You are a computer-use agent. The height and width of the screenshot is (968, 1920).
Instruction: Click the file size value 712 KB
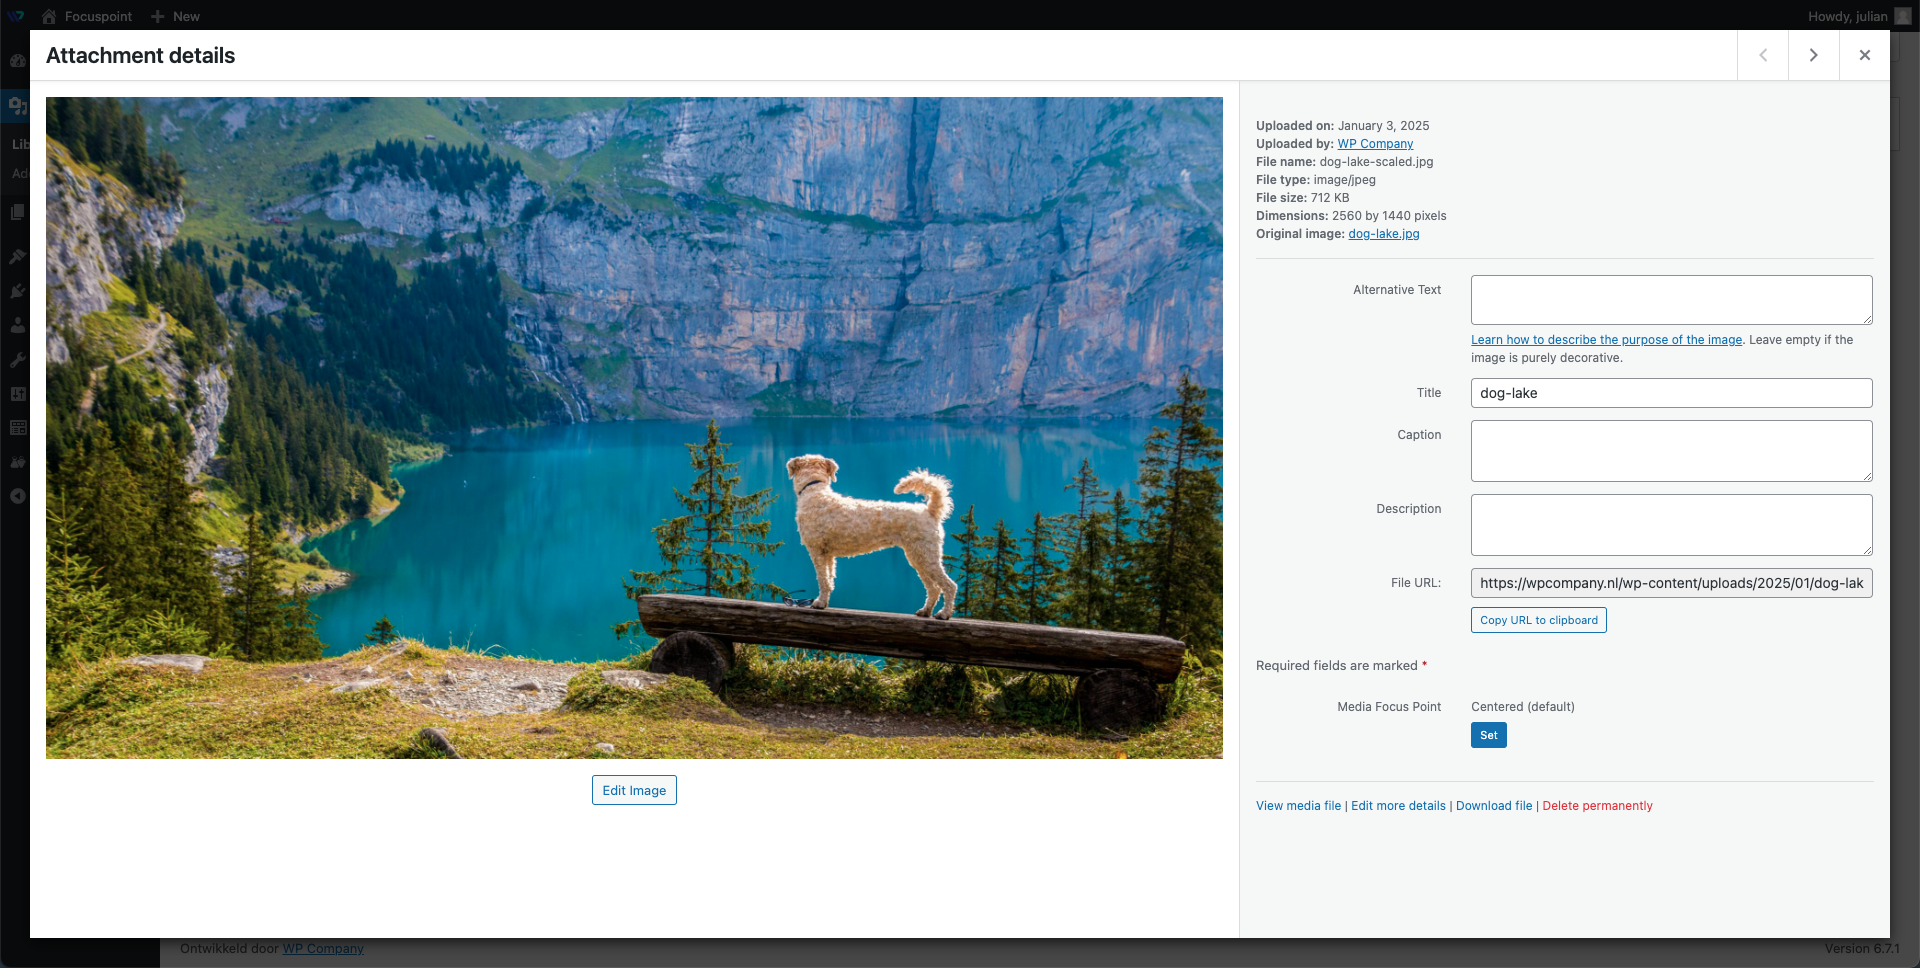click(1330, 198)
